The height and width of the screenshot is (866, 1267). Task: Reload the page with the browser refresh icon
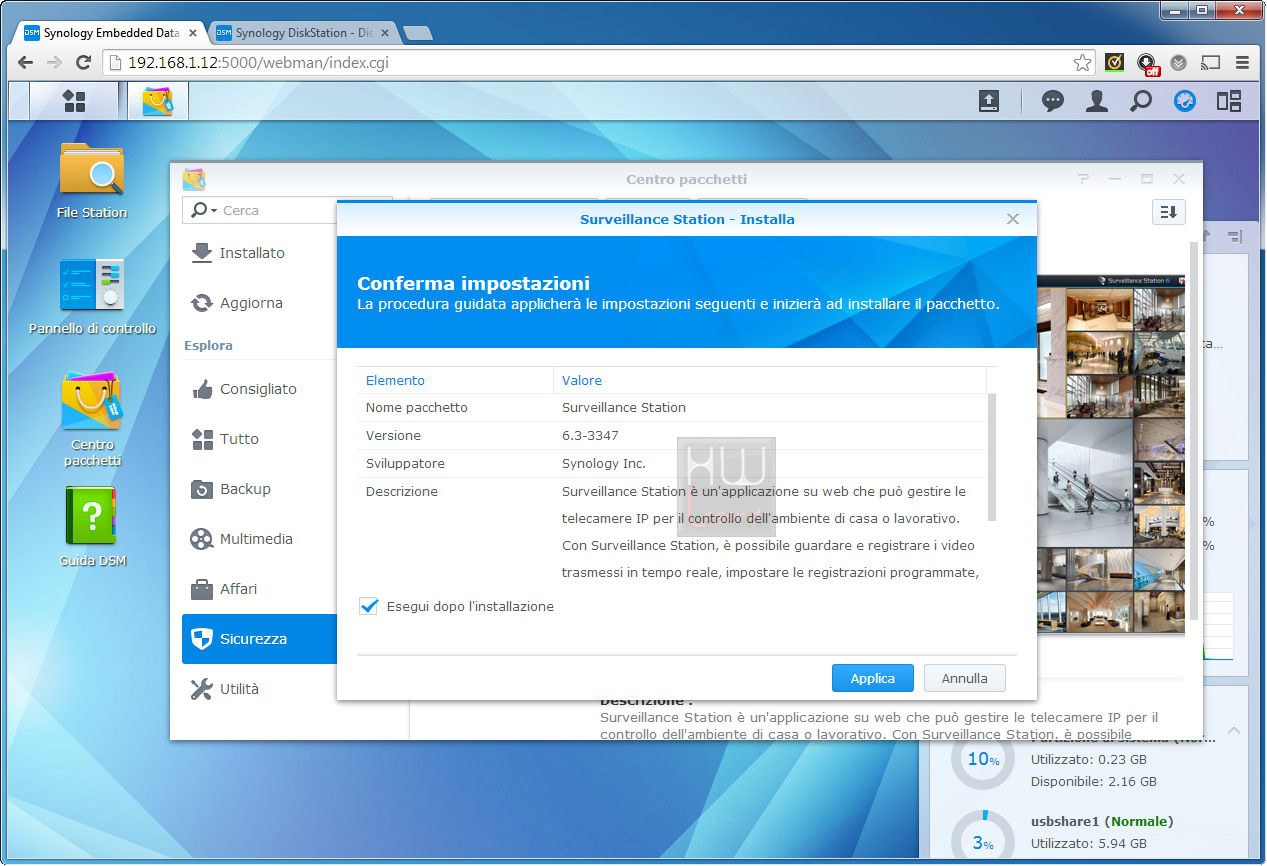click(x=84, y=63)
